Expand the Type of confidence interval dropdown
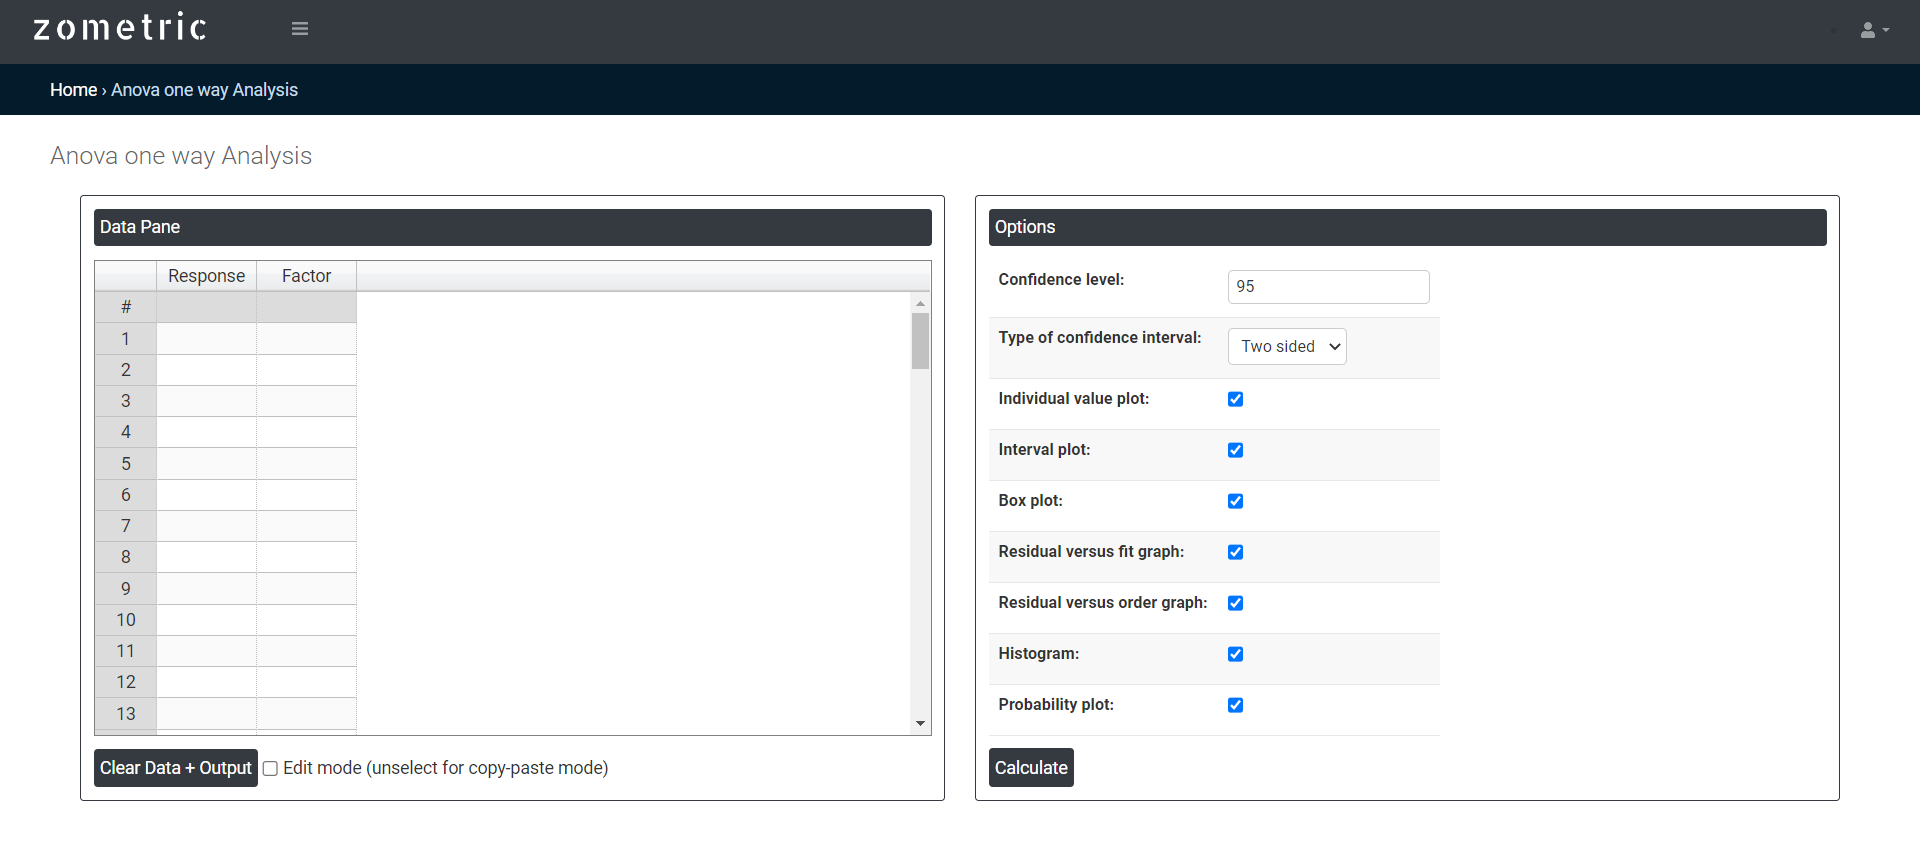Viewport: 1920px width, 865px height. point(1286,347)
